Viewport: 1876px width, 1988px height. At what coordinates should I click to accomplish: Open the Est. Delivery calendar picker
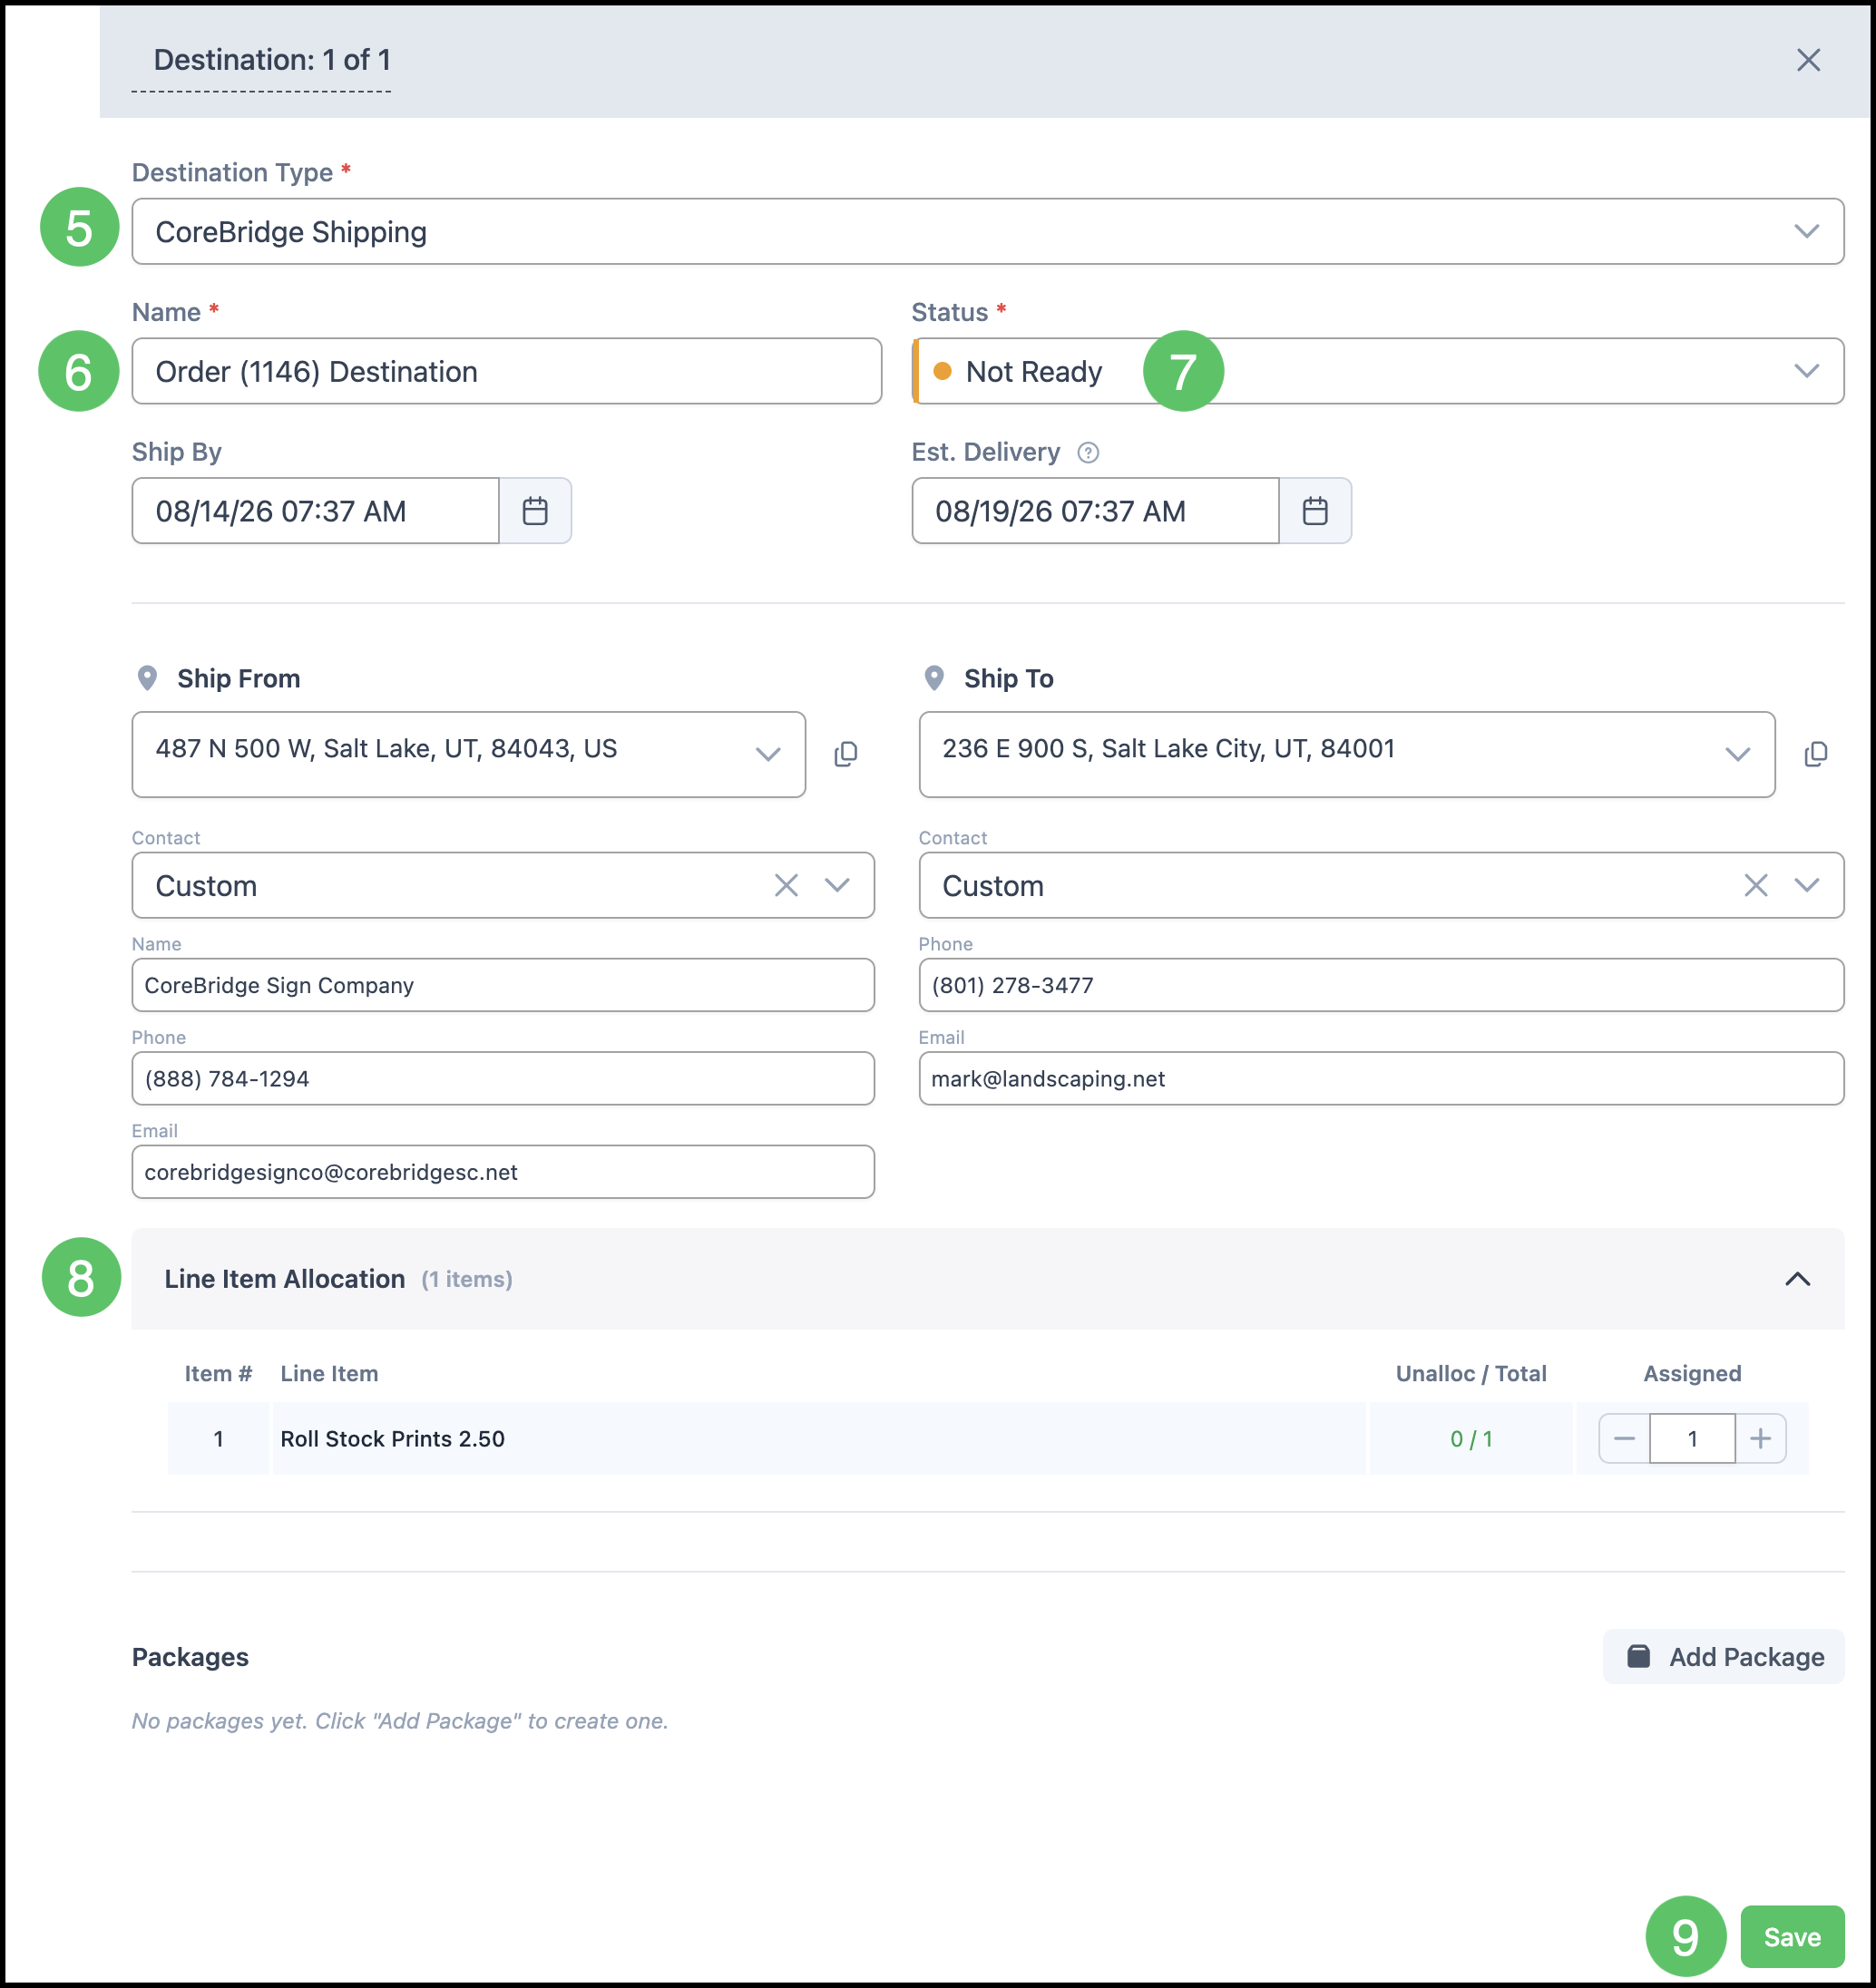click(x=1315, y=511)
